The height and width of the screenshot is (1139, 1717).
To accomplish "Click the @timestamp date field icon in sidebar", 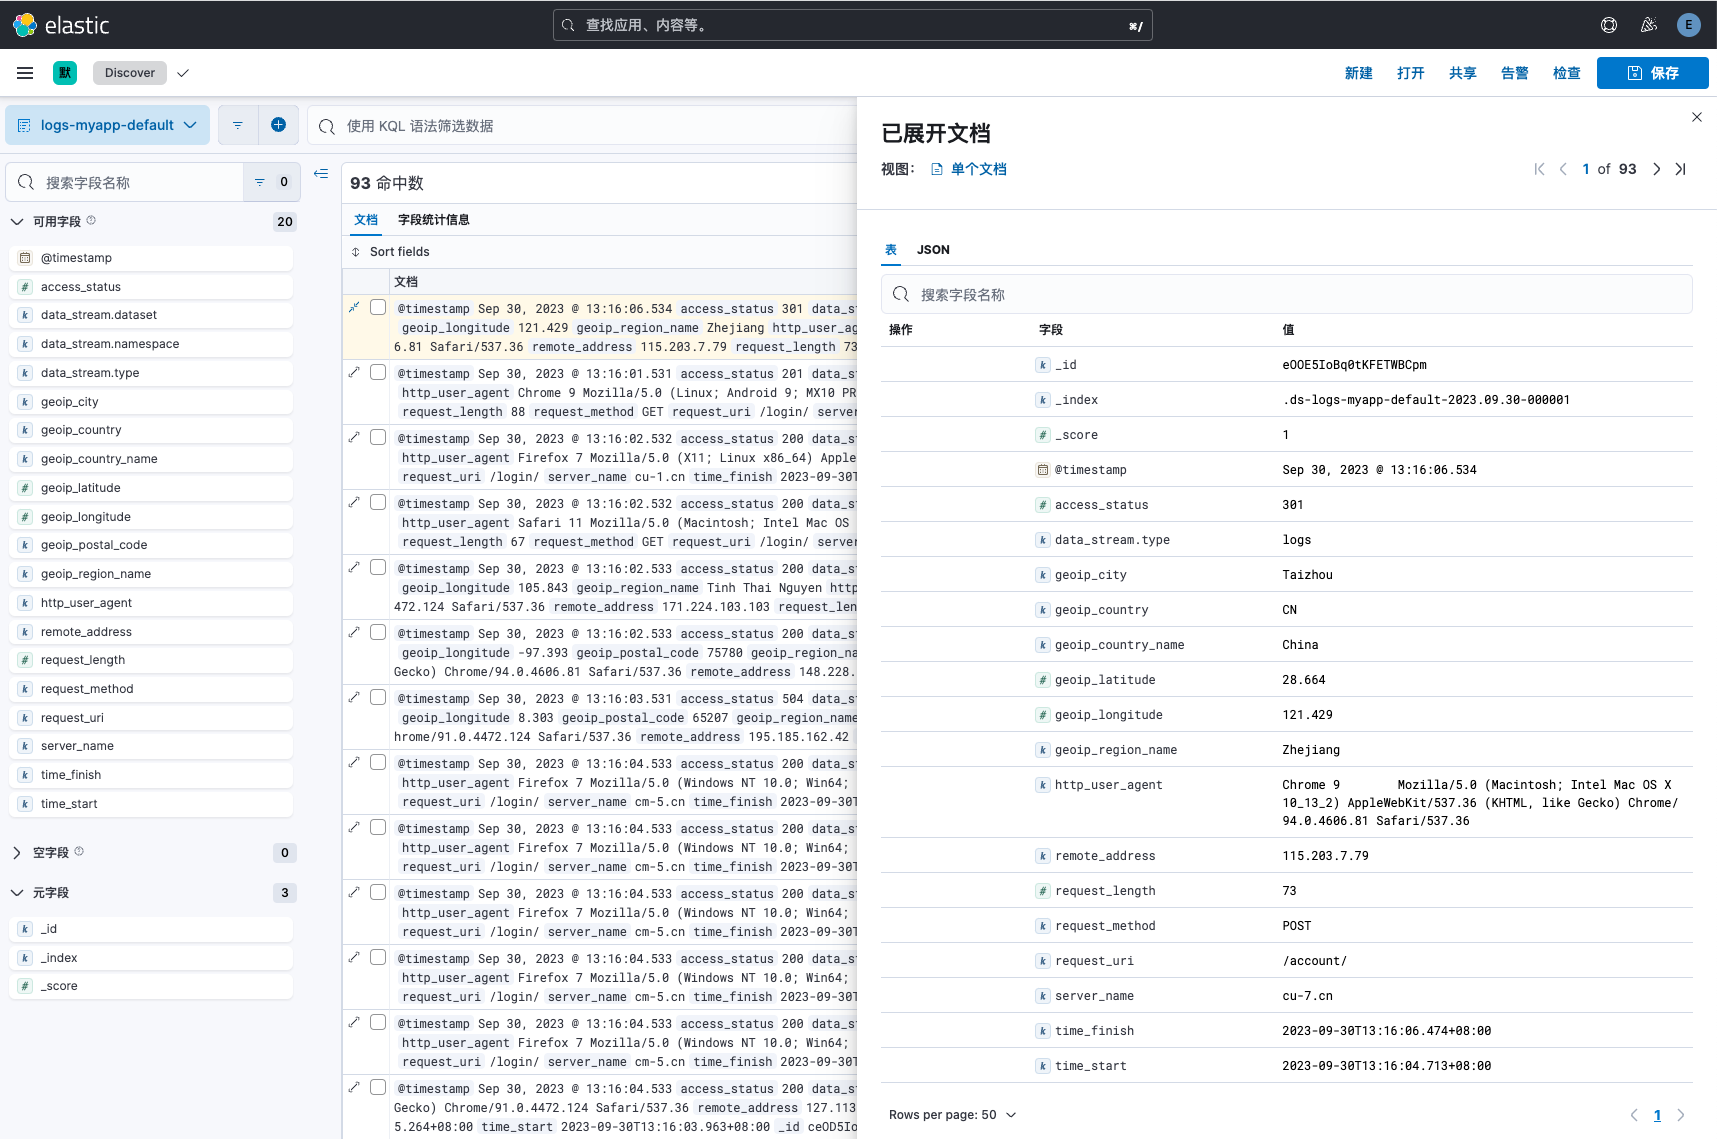I will [25, 258].
